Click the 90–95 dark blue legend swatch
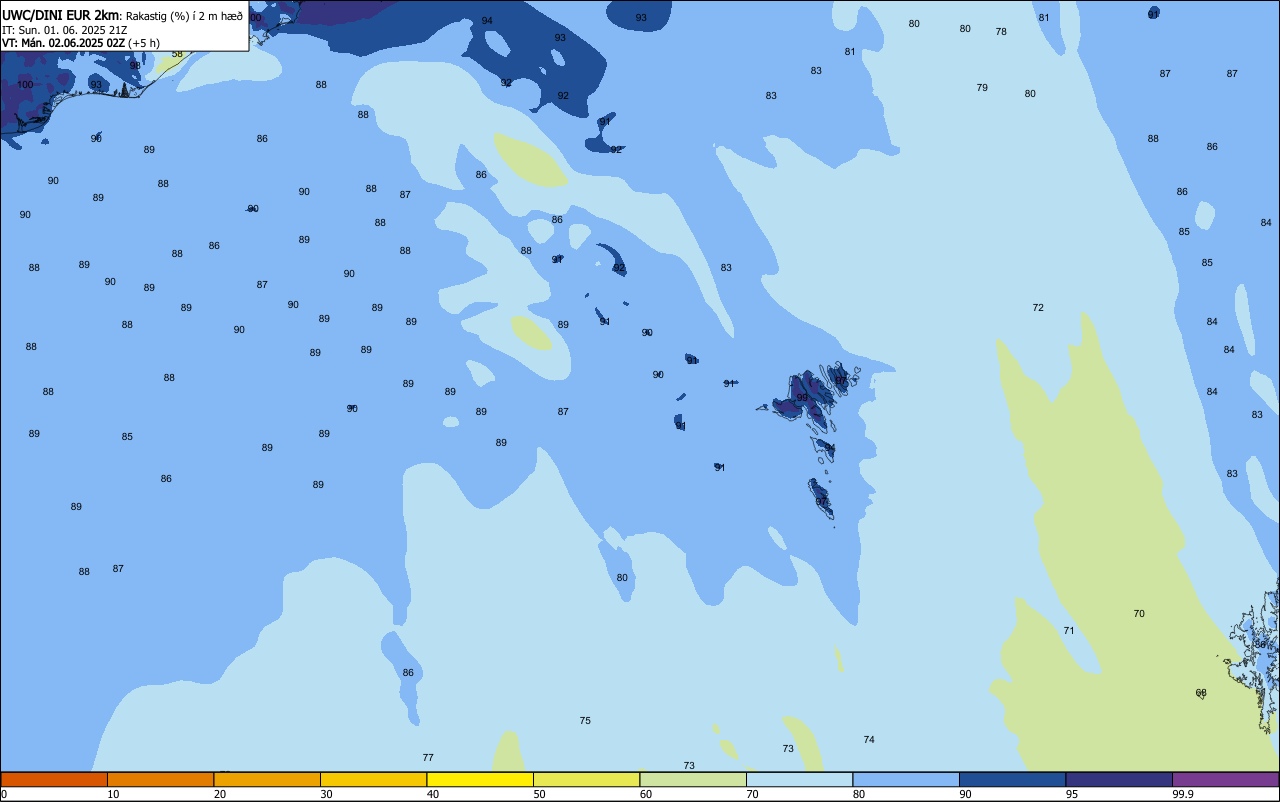This screenshot has height=802, width=1280. [1012, 779]
